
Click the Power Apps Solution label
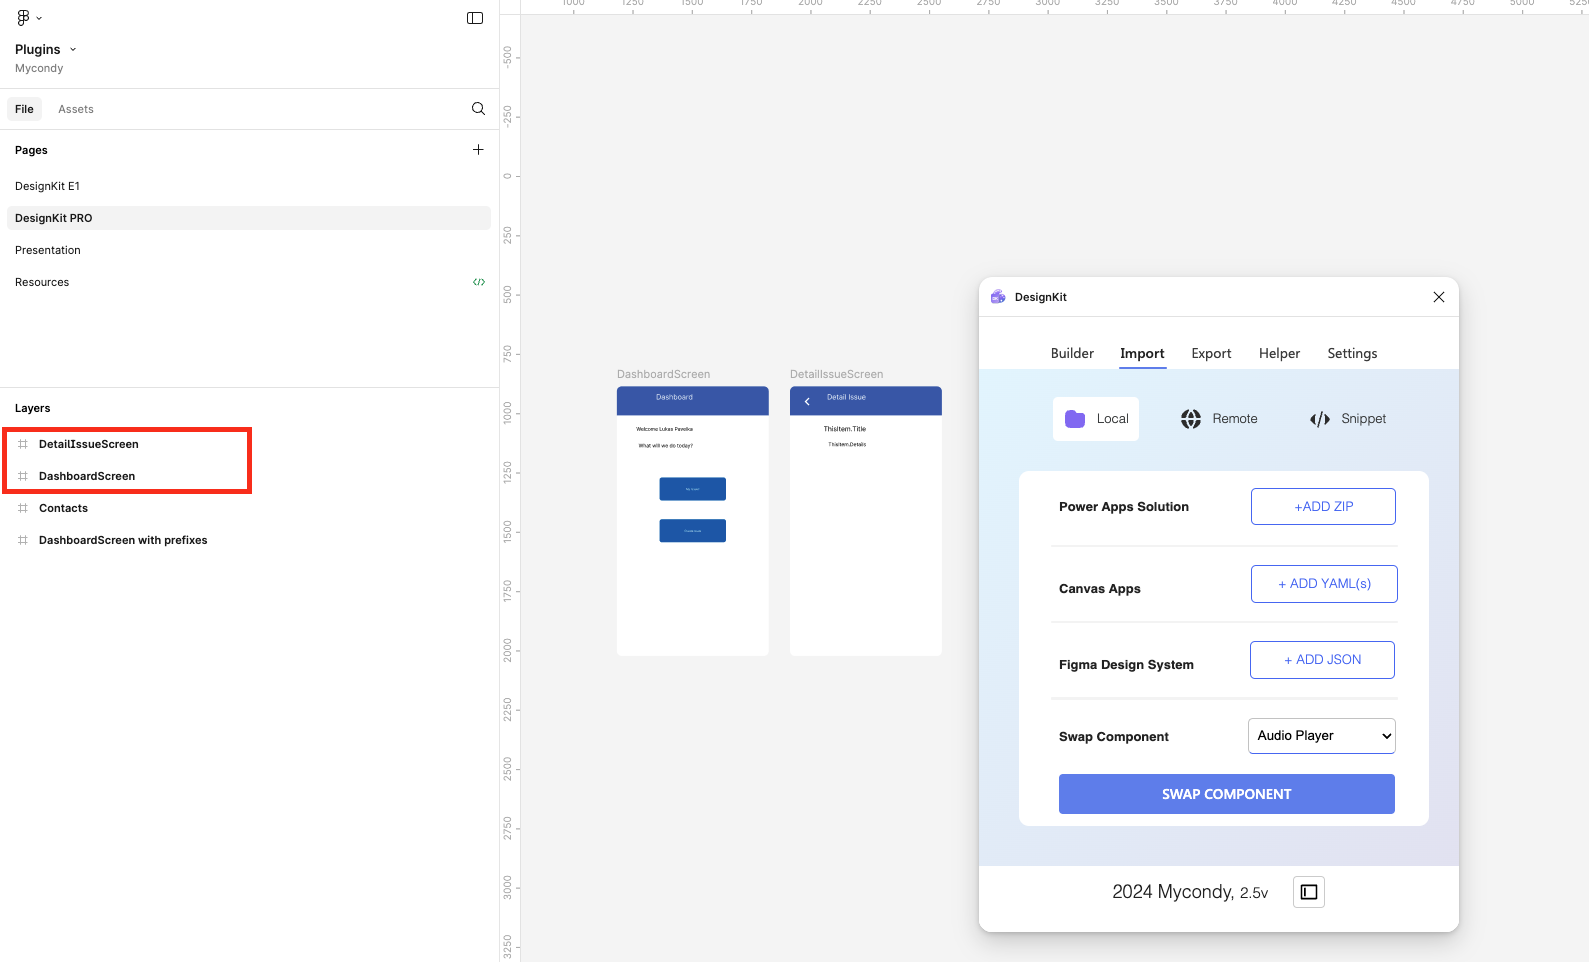tap(1124, 507)
